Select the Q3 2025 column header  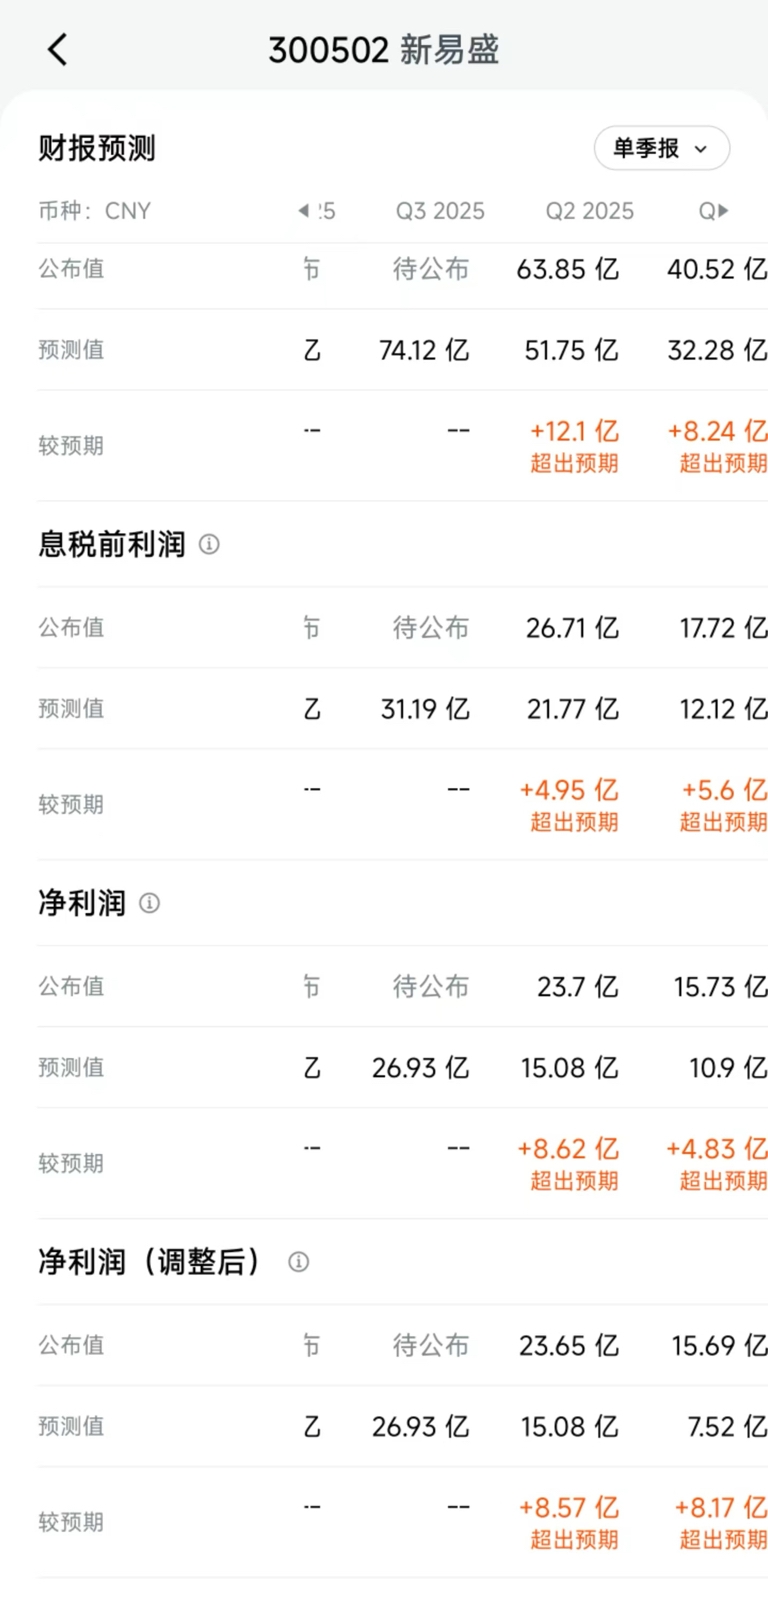click(x=440, y=211)
